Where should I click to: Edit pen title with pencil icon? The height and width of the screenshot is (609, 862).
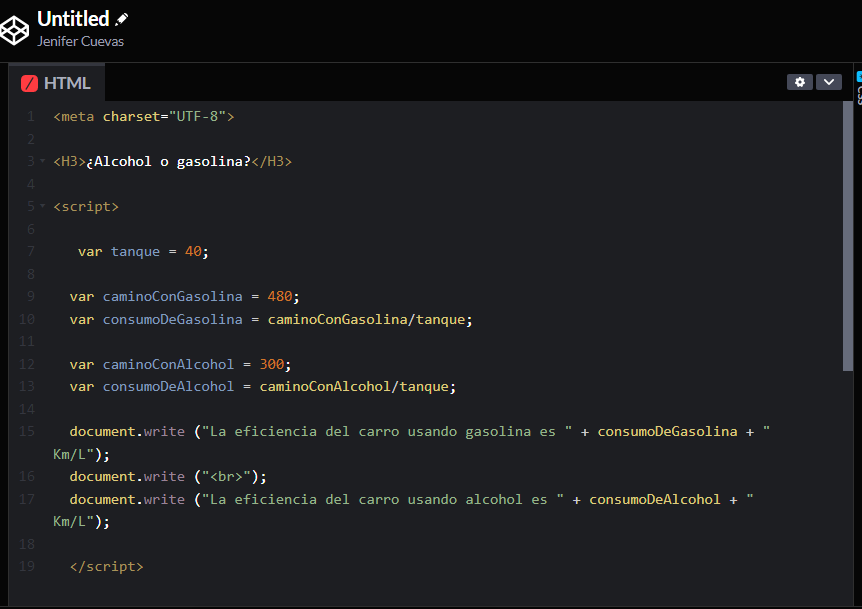pyautogui.click(x=121, y=19)
